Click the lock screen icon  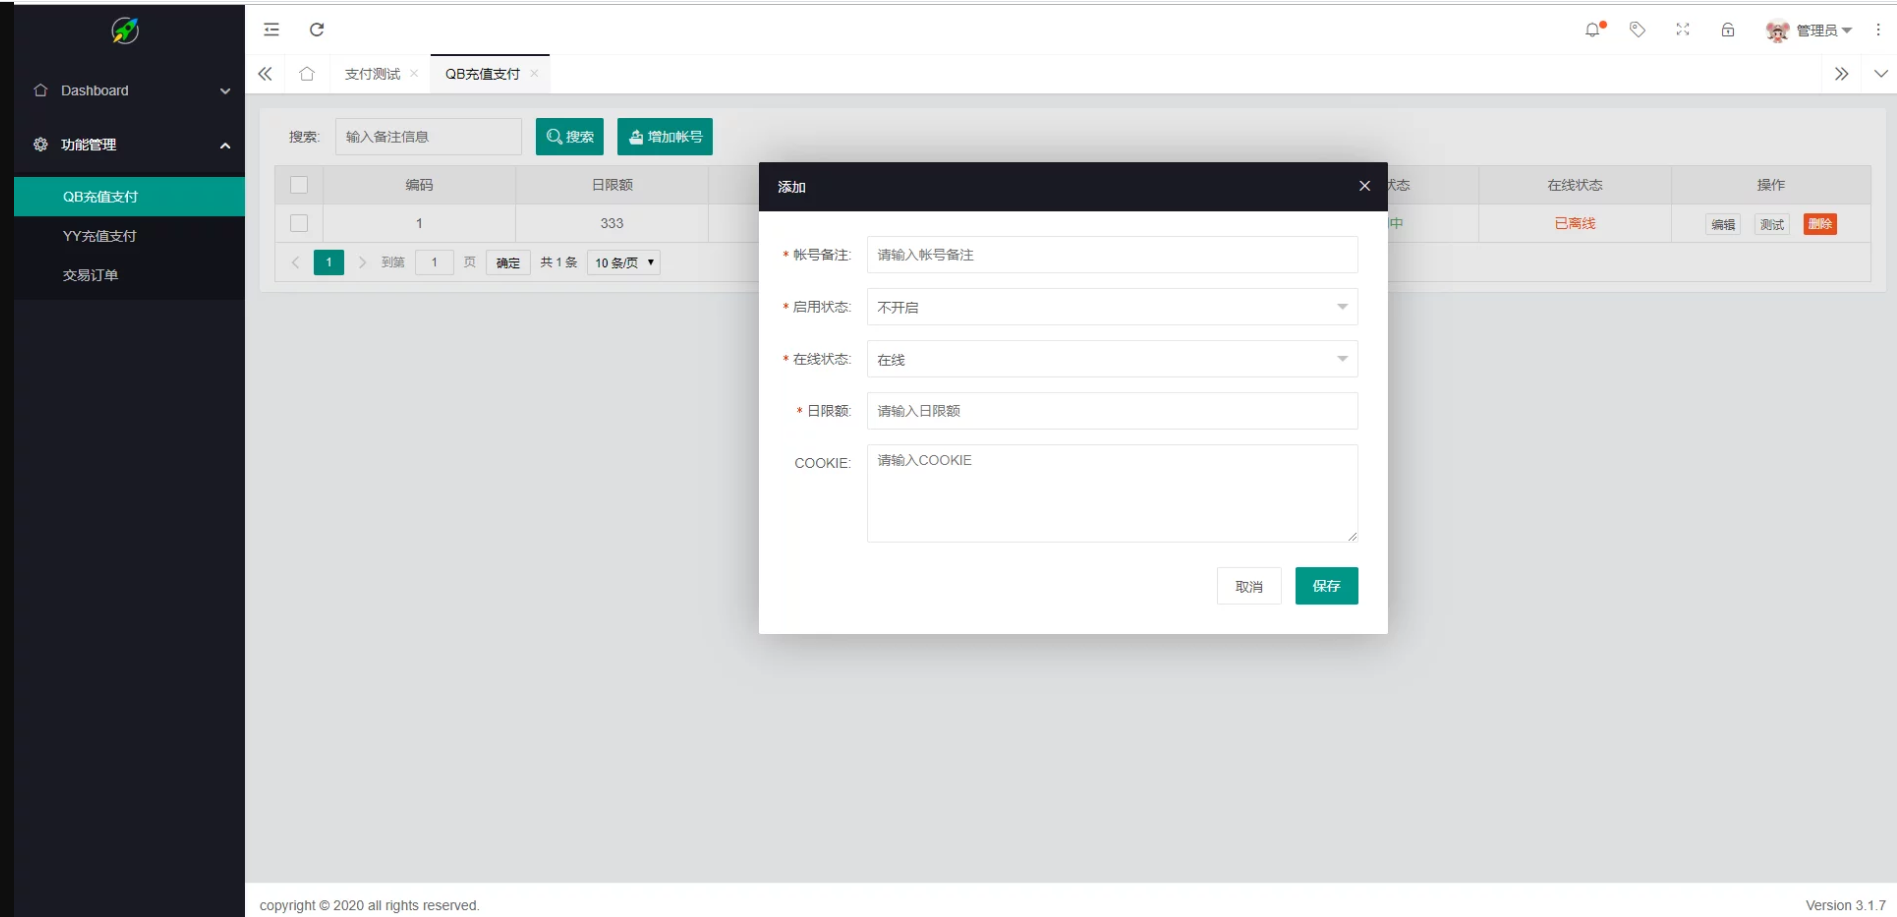(x=1728, y=30)
